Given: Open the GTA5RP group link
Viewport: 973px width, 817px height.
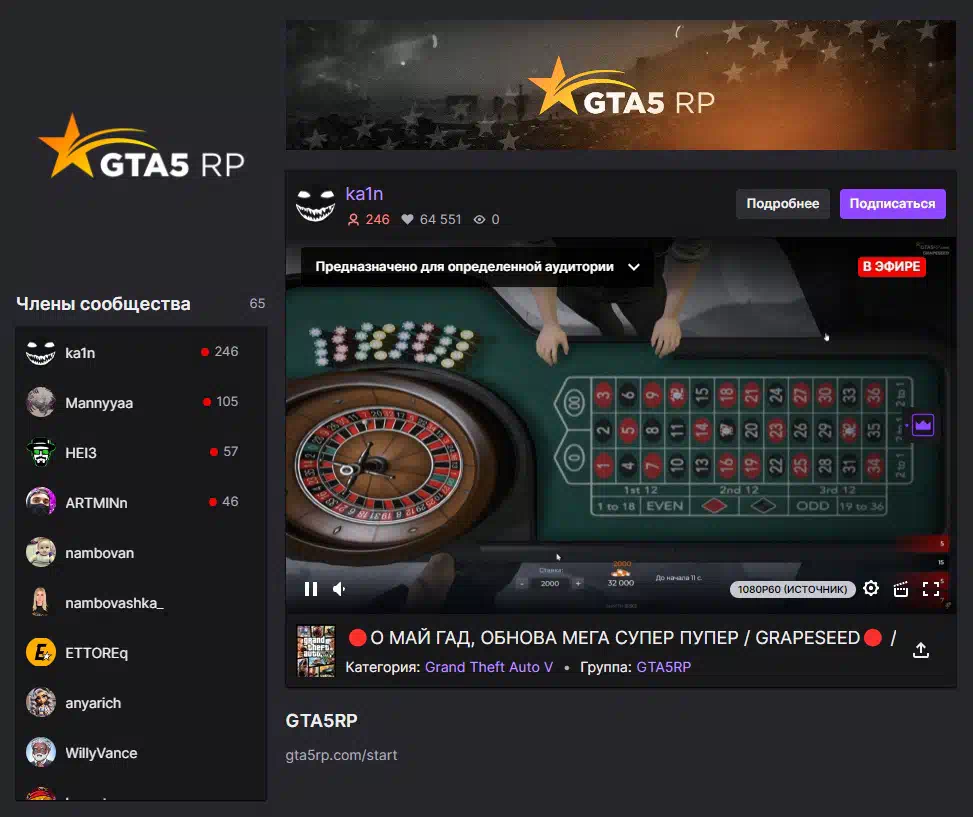Looking at the screenshot, I should click(663, 667).
